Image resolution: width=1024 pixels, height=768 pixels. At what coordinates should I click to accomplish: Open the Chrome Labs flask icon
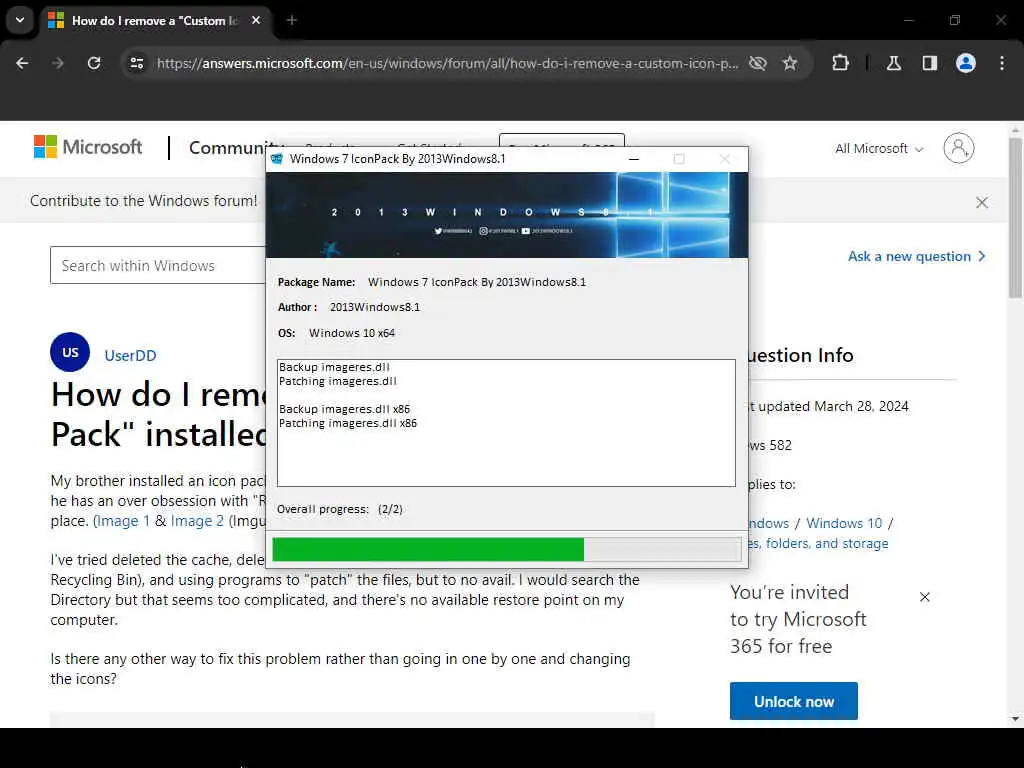[x=894, y=63]
